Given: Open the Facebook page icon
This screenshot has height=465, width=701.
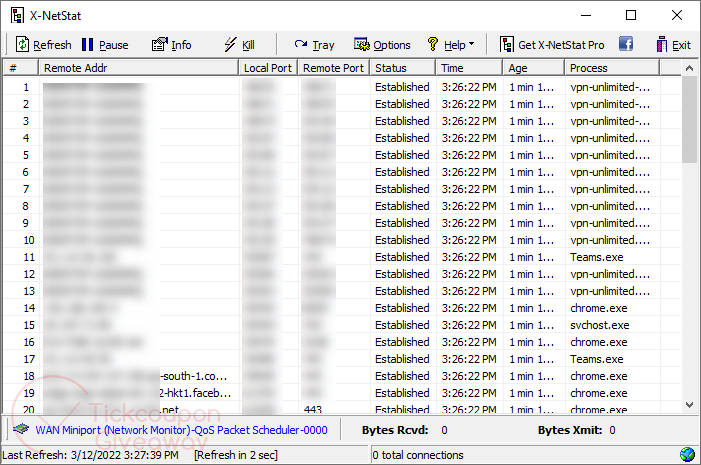Looking at the screenshot, I should pyautogui.click(x=626, y=44).
